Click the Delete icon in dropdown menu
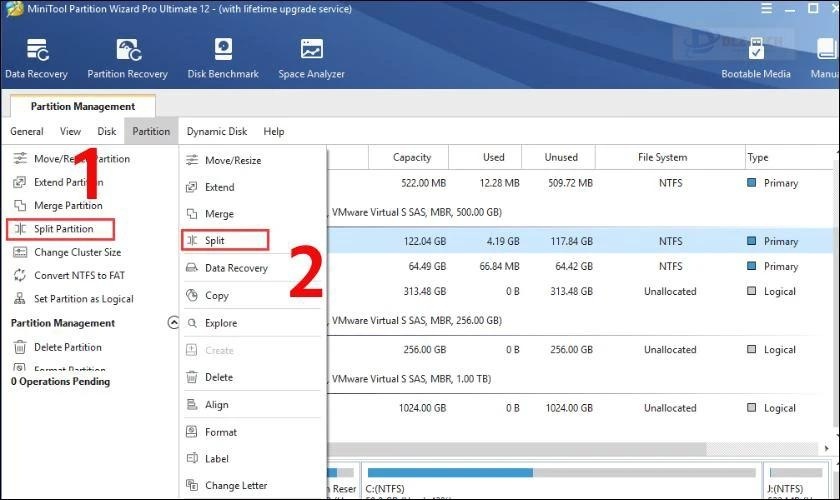Screen dimensions: 840x500 click(x=192, y=377)
